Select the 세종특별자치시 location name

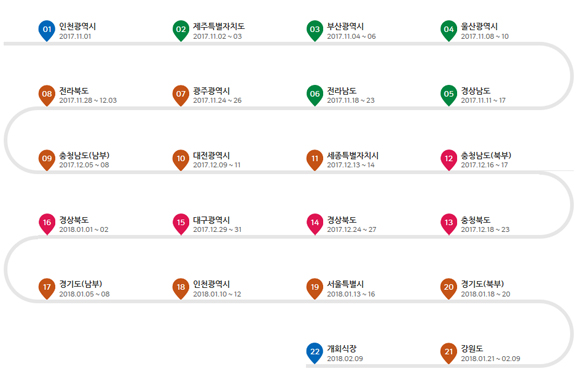(x=353, y=155)
